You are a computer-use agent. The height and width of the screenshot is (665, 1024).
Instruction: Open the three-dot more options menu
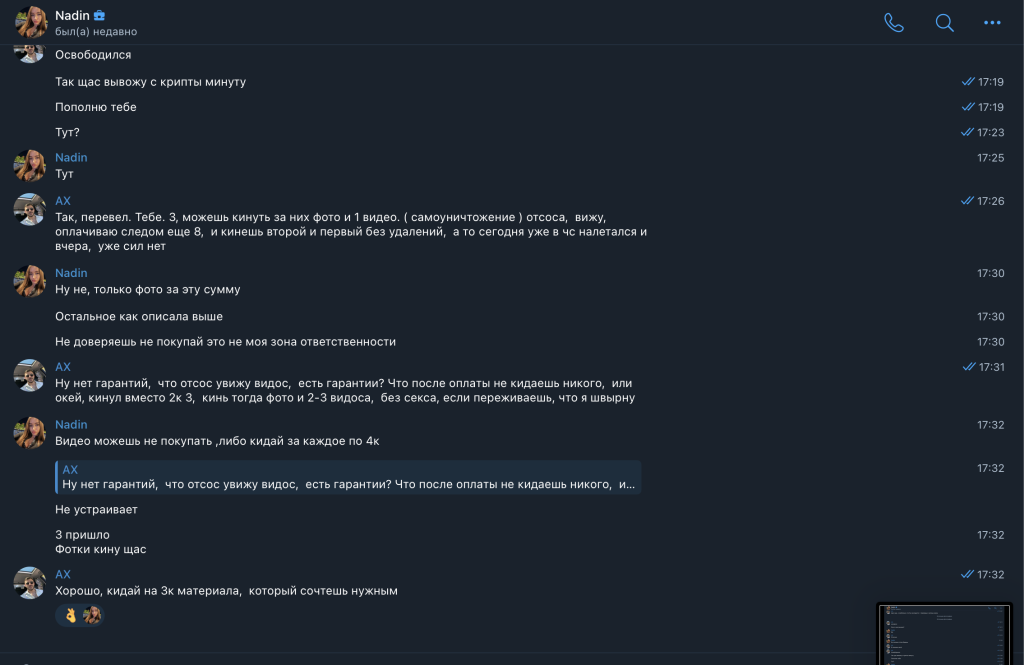992,23
